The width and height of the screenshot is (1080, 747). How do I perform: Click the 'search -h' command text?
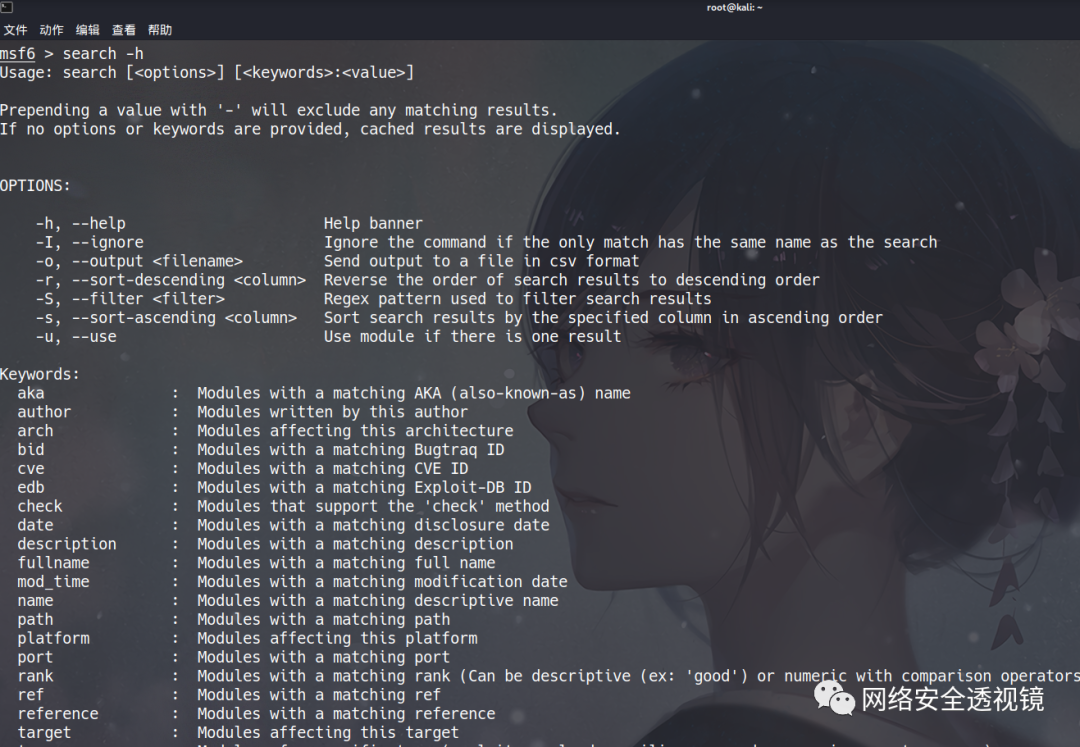pyautogui.click(x=103, y=54)
